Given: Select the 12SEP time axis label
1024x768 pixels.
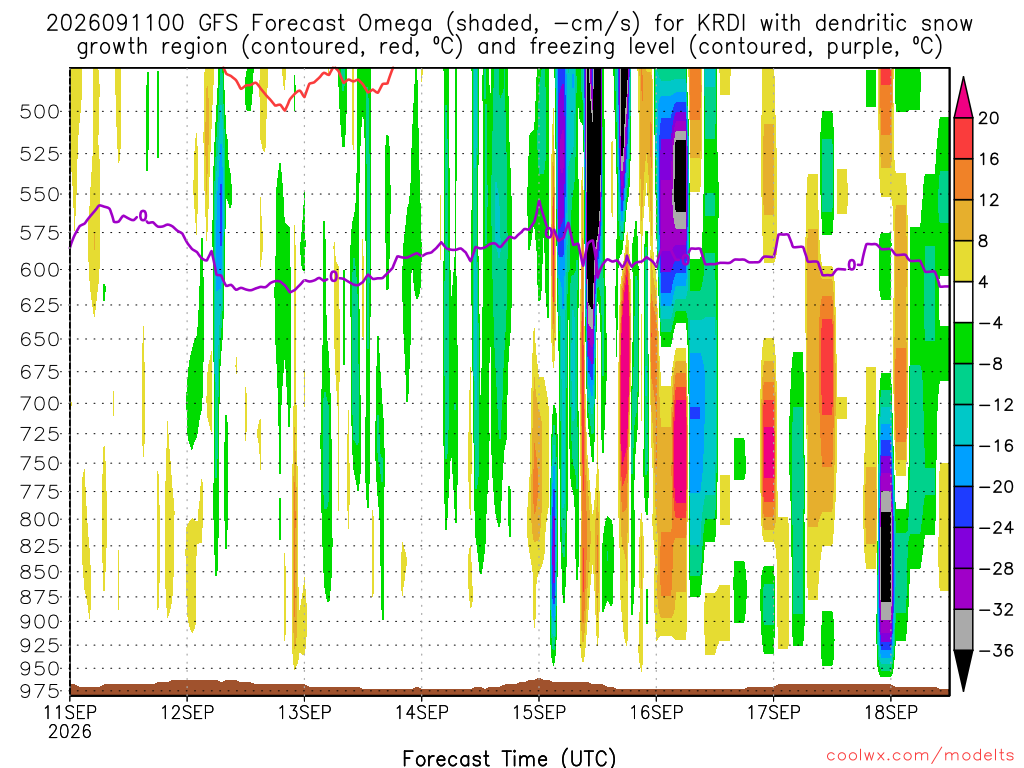Looking at the screenshot, I should [187, 712].
